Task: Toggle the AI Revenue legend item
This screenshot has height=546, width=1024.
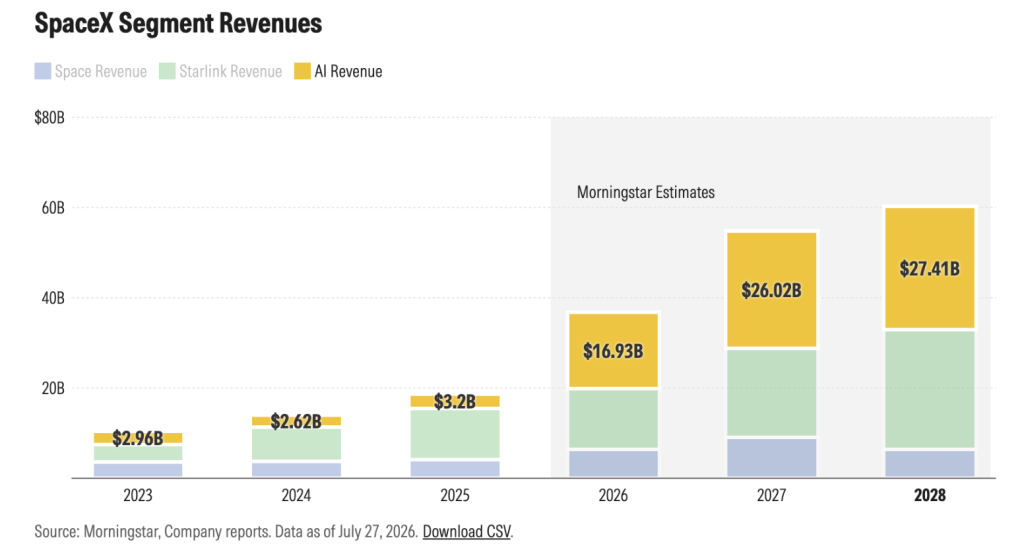Action: 338,71
